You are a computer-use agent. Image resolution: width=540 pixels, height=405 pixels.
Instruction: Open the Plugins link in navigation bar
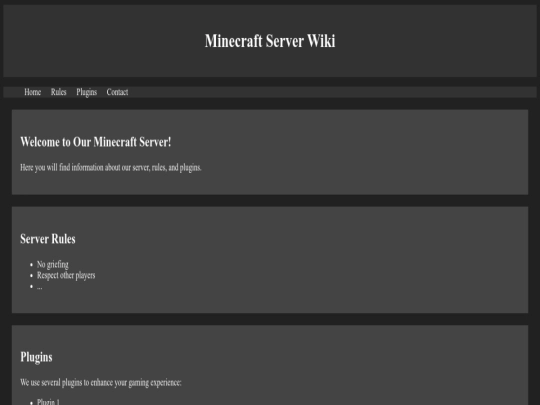pos(86,92)
